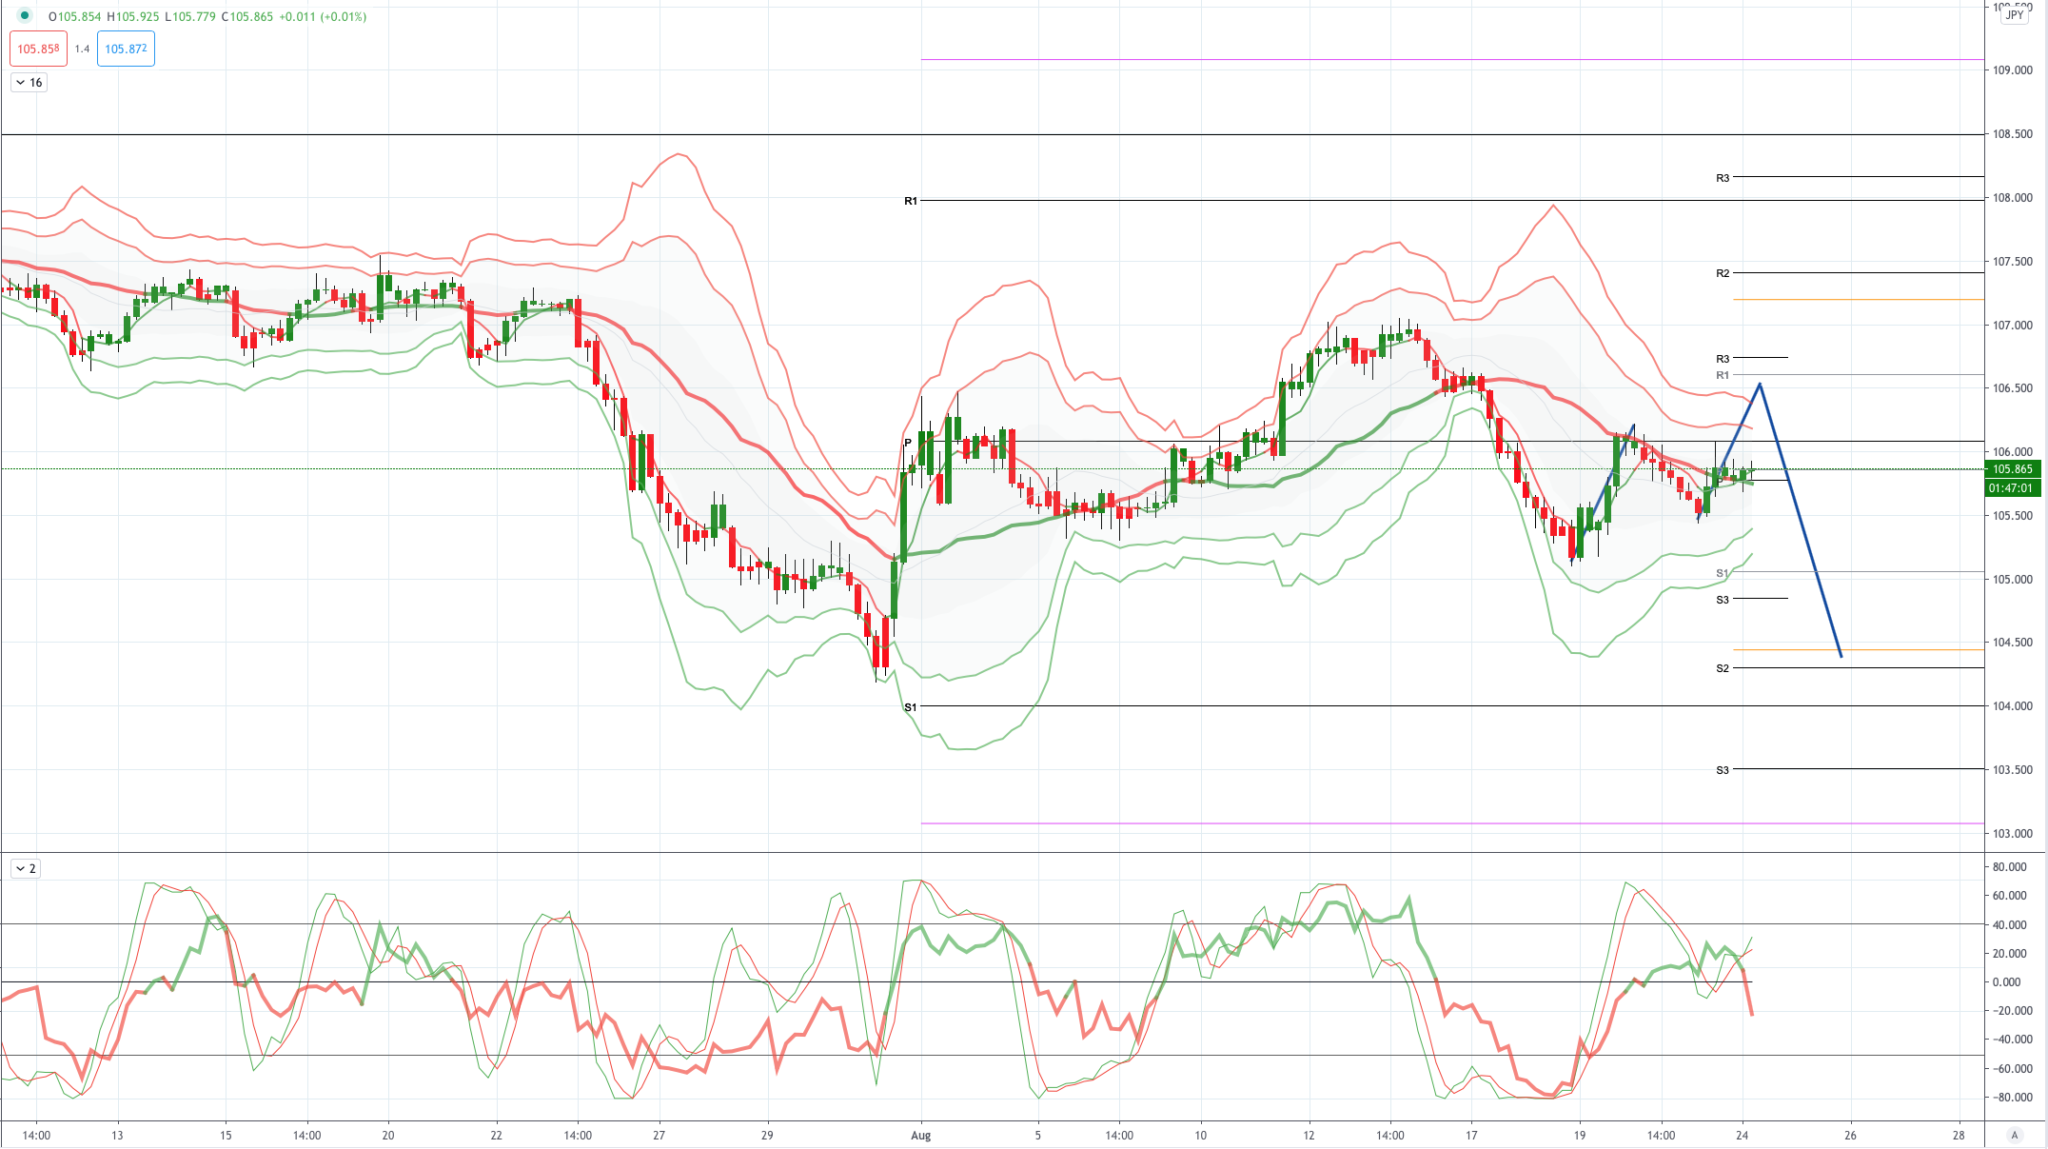The image size is (2048, 1149).
Task: Collapse the indicator pane via the "2" chevron
Action: [x=27, y=869]
